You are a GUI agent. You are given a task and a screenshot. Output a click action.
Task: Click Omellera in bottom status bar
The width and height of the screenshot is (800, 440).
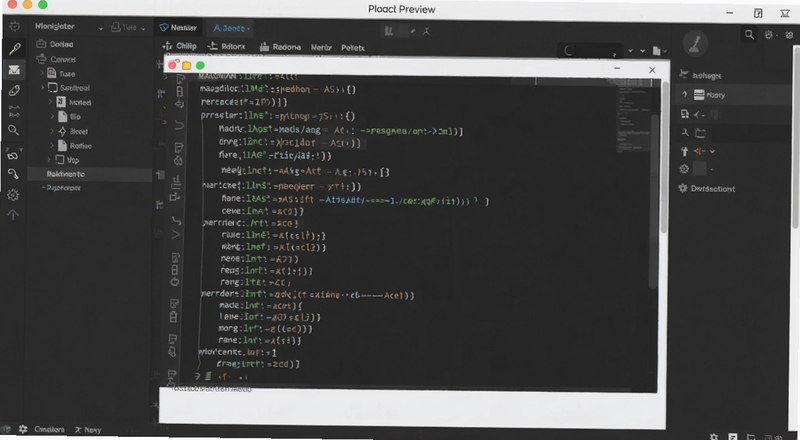(x=49, y=429)
